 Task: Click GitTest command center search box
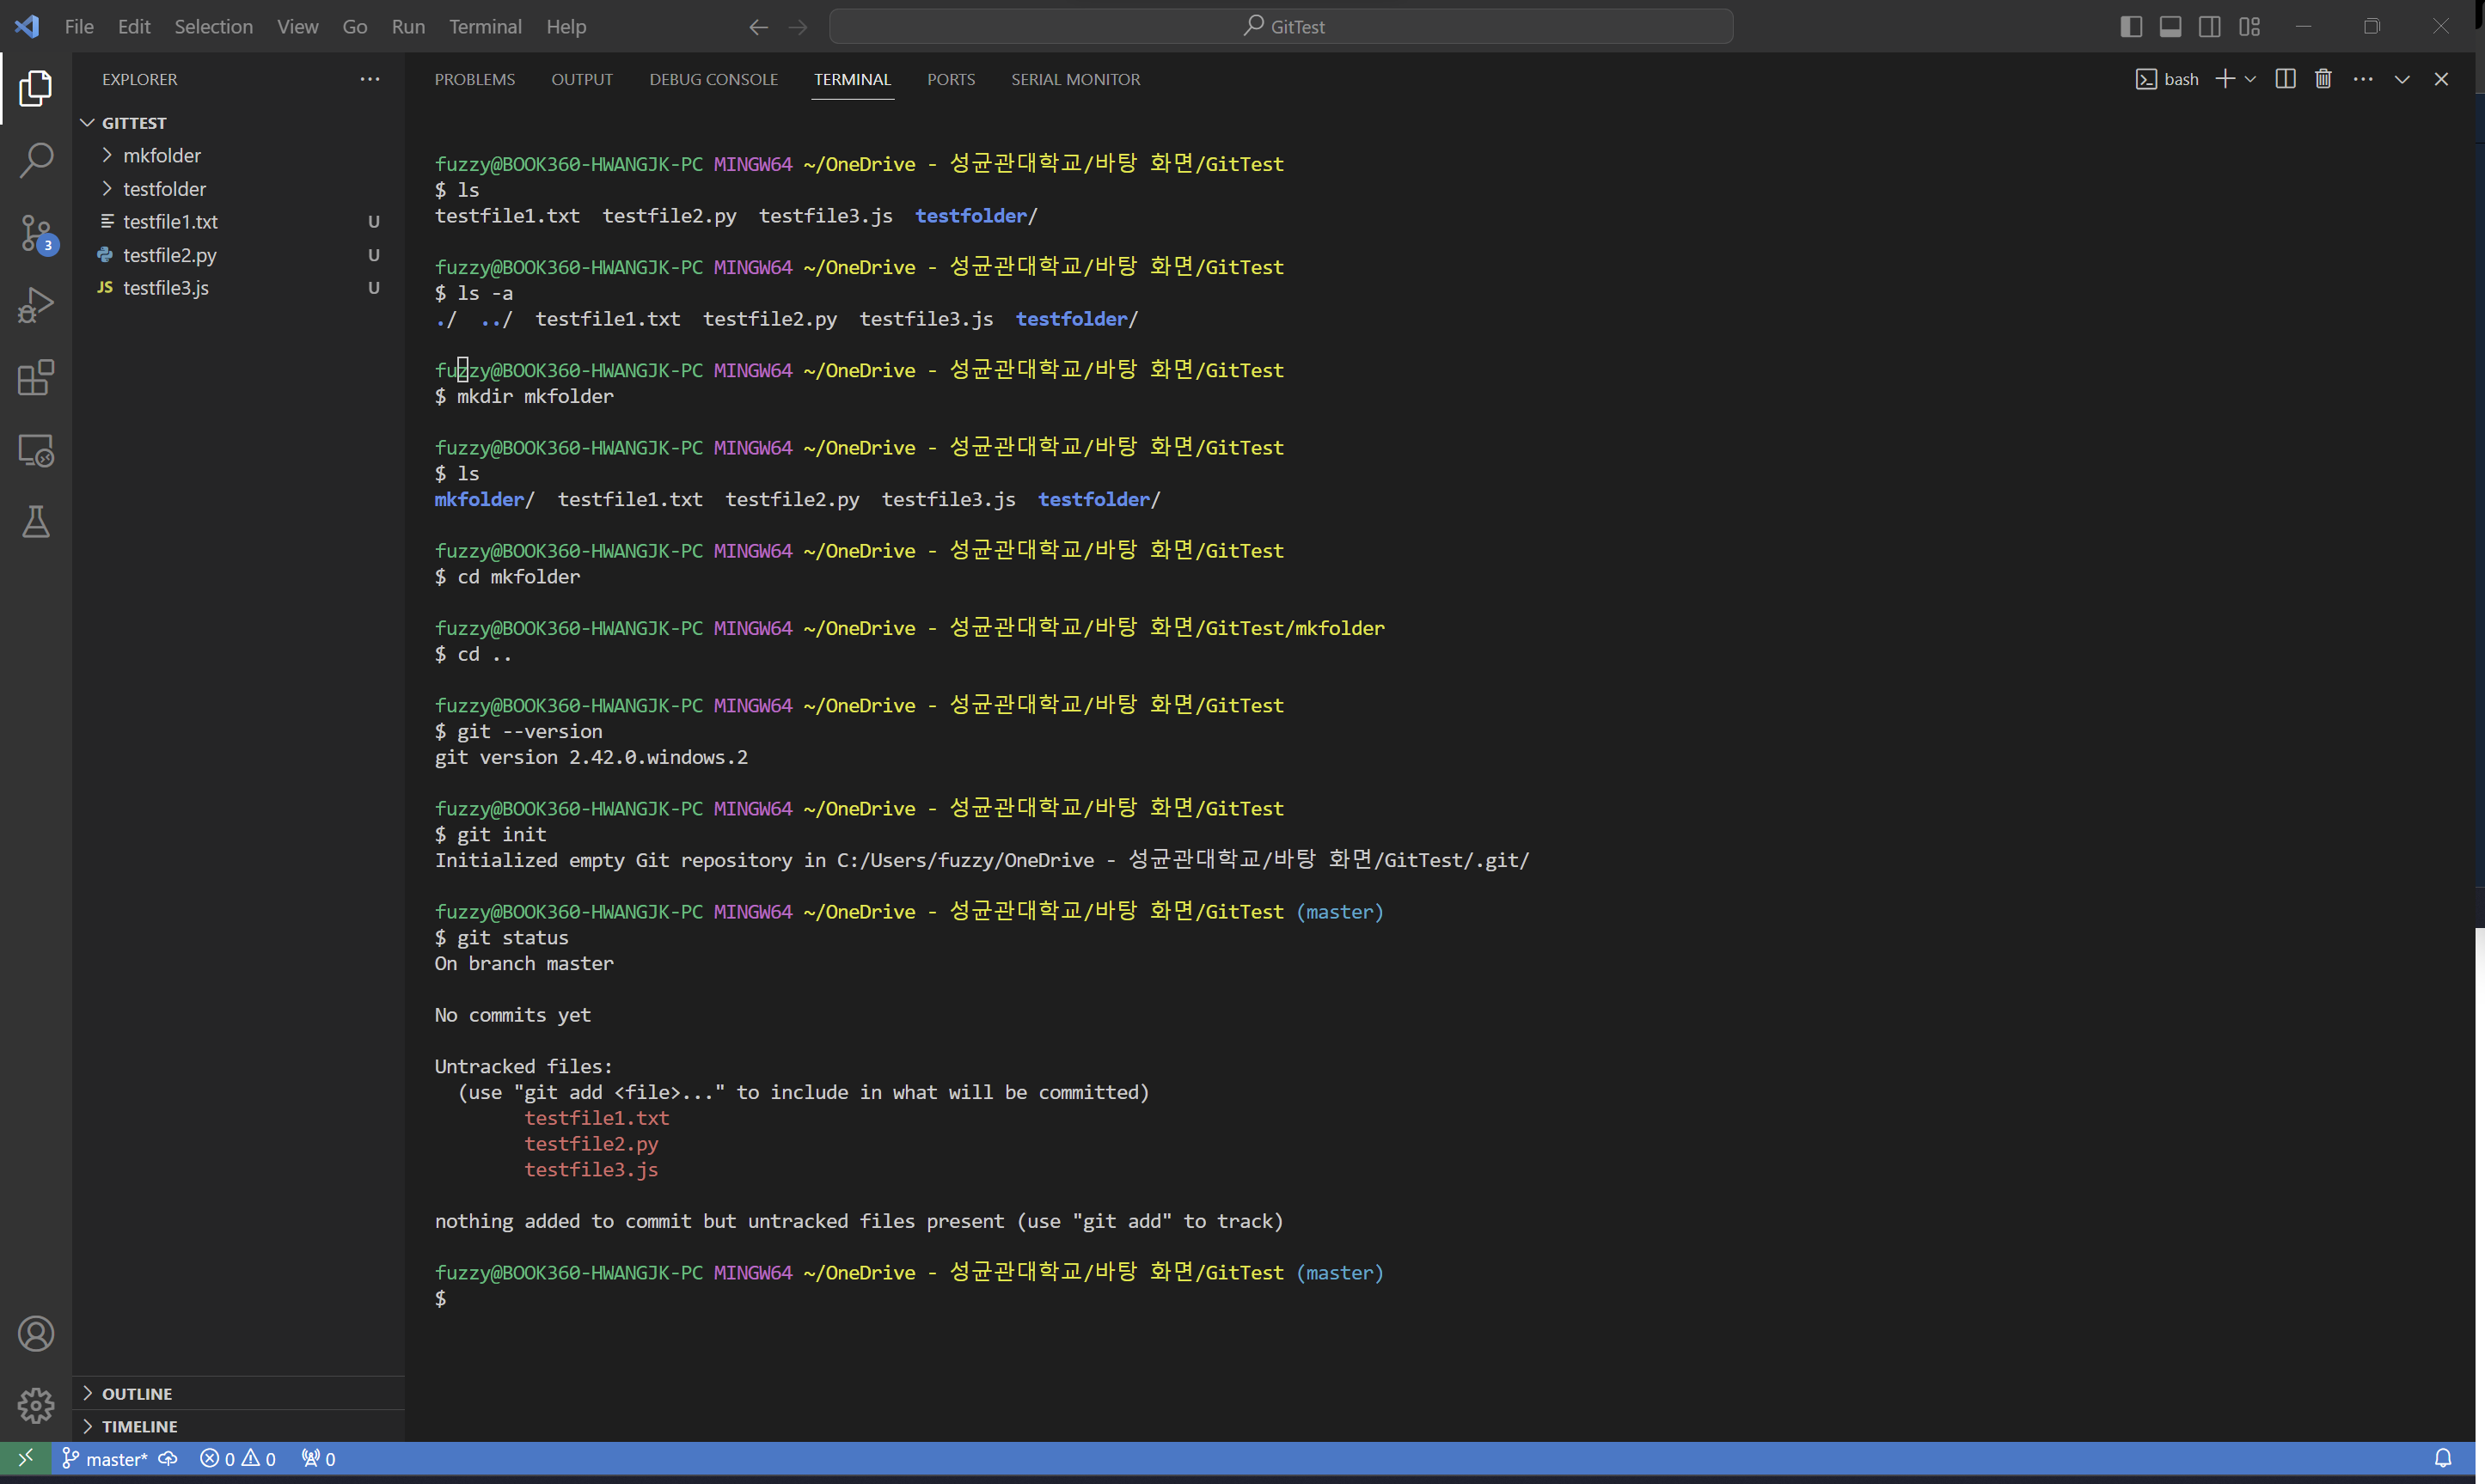(1281, 27)
